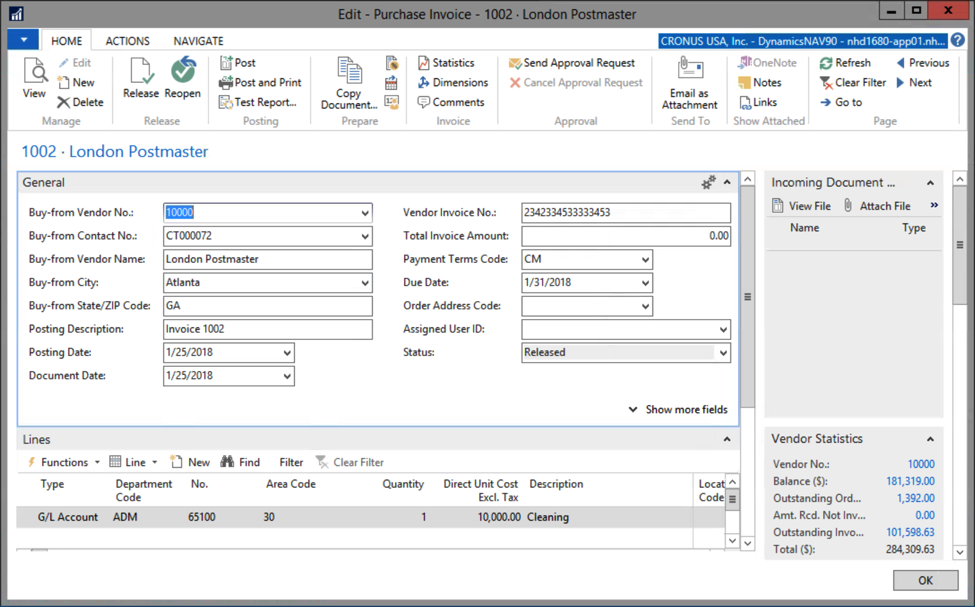
Task: Open Due Date picker dropdown
Action: point(645,283)
